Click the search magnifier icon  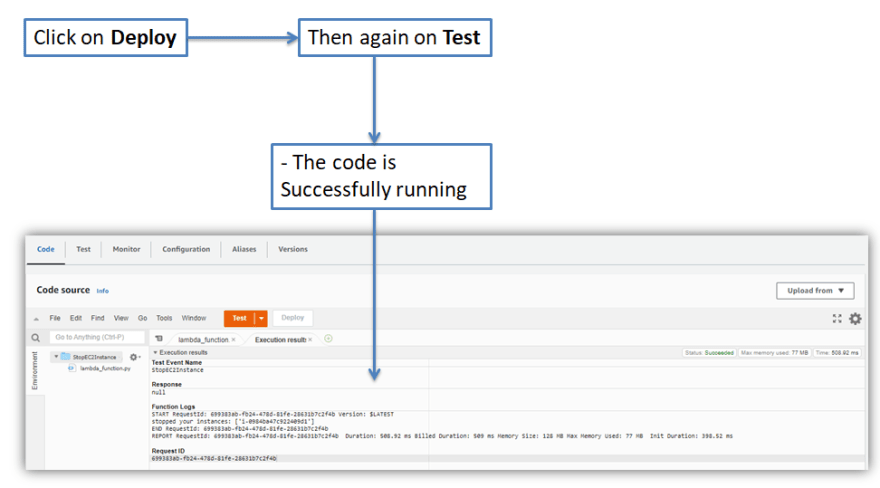point(36,338)
